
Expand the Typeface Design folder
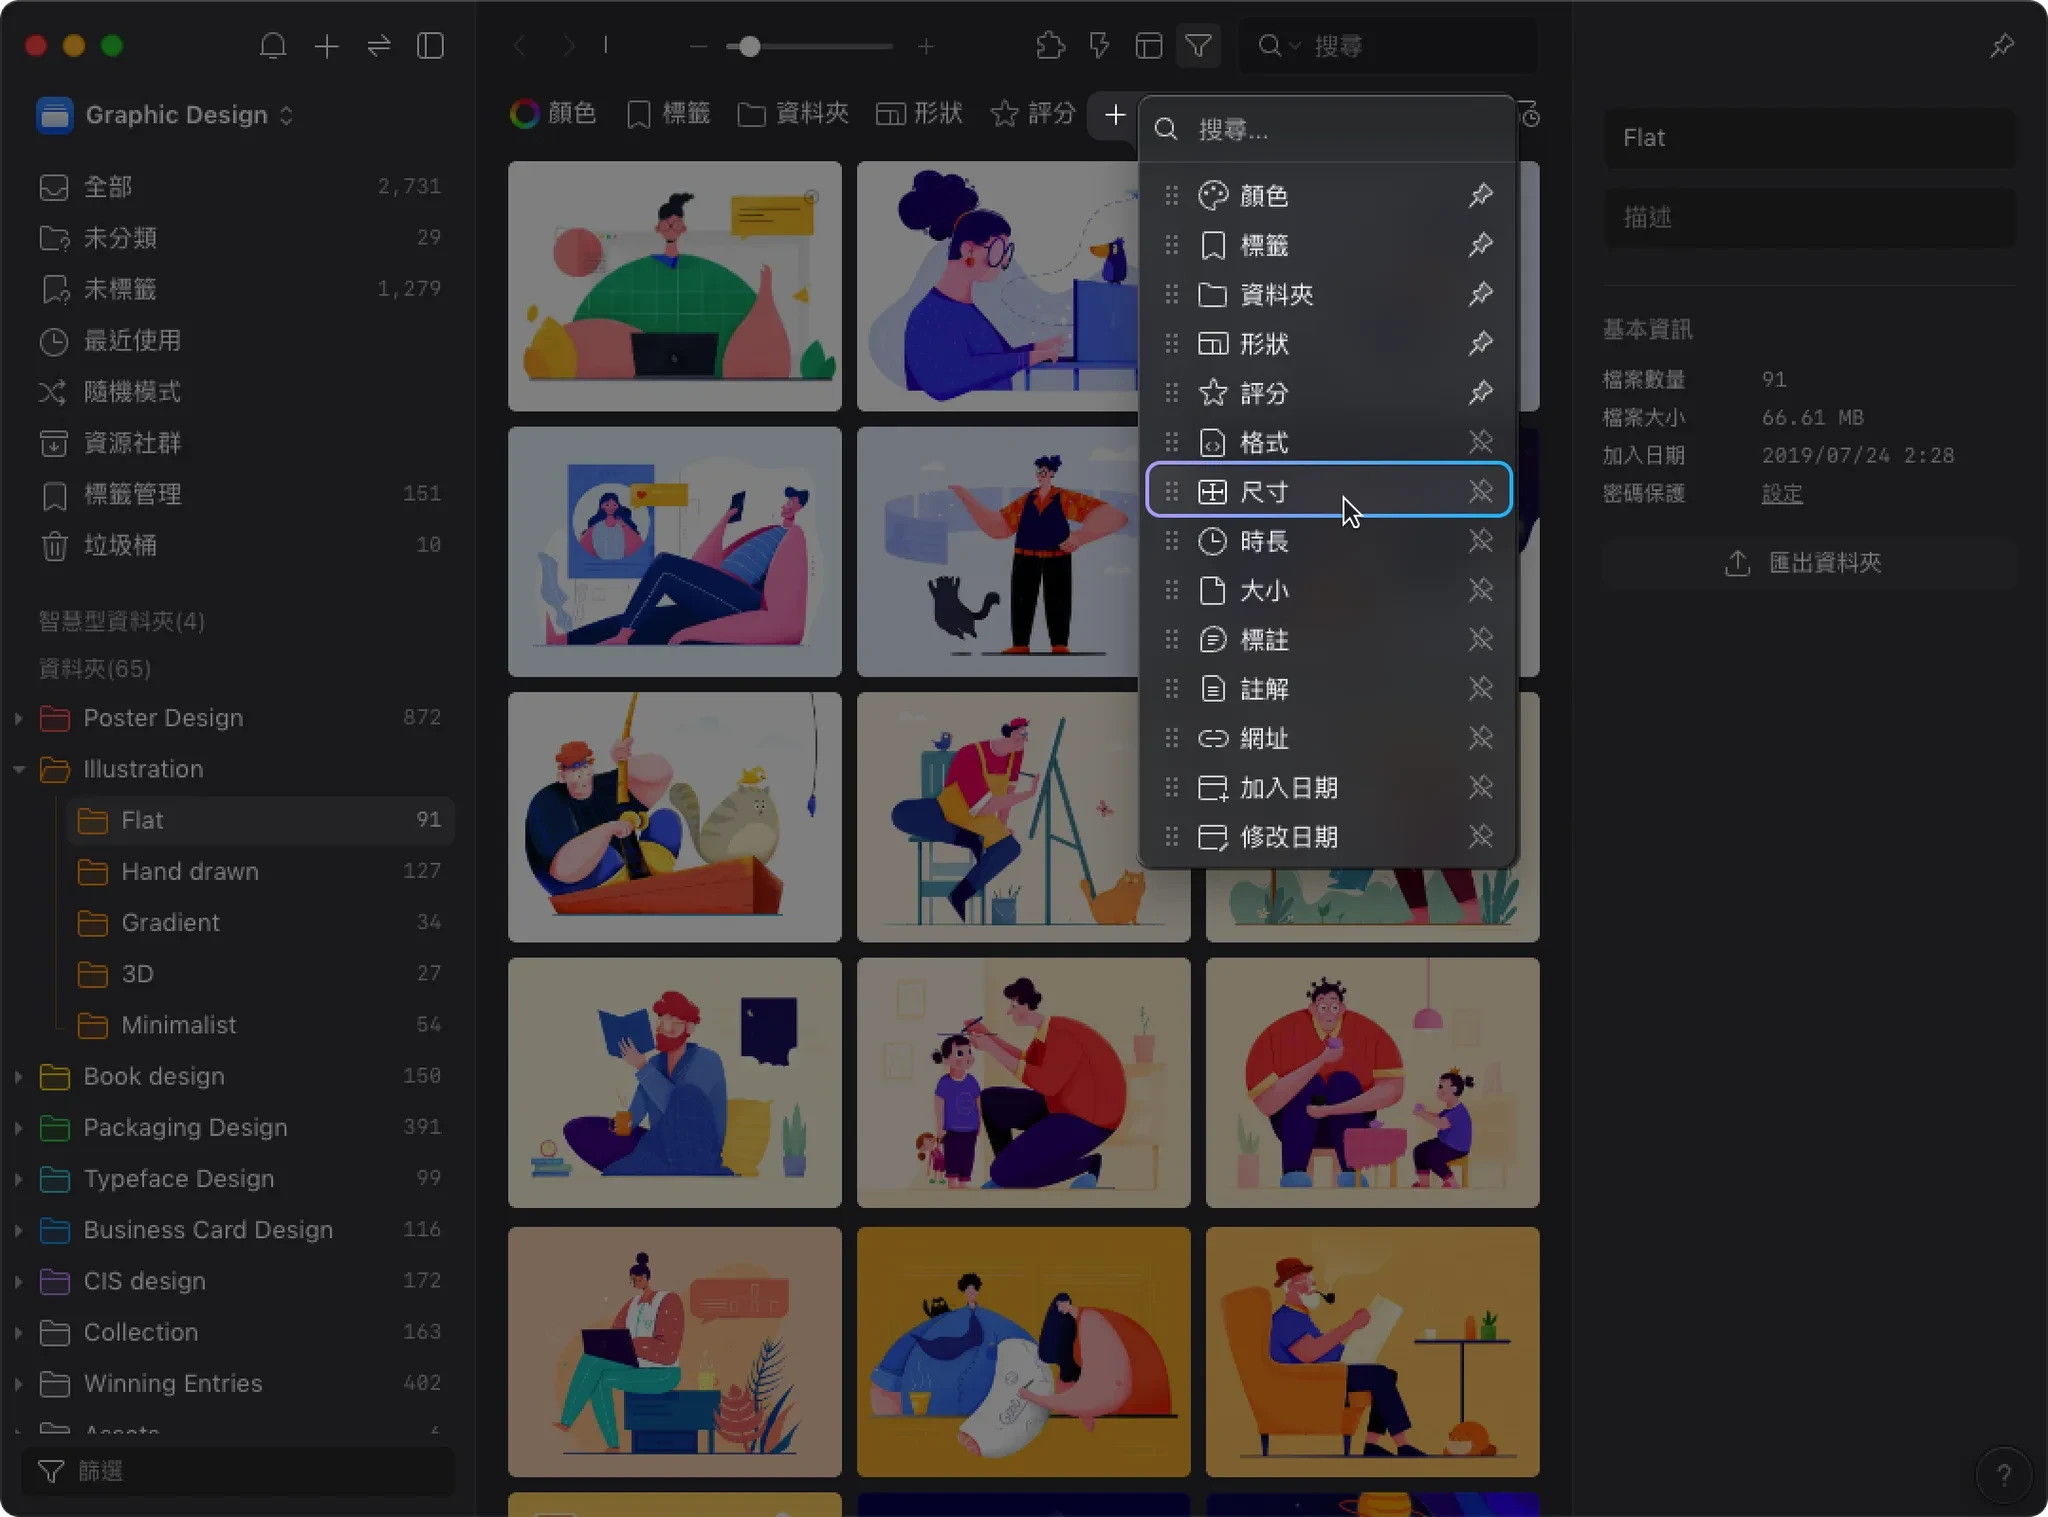[18, 1179]
